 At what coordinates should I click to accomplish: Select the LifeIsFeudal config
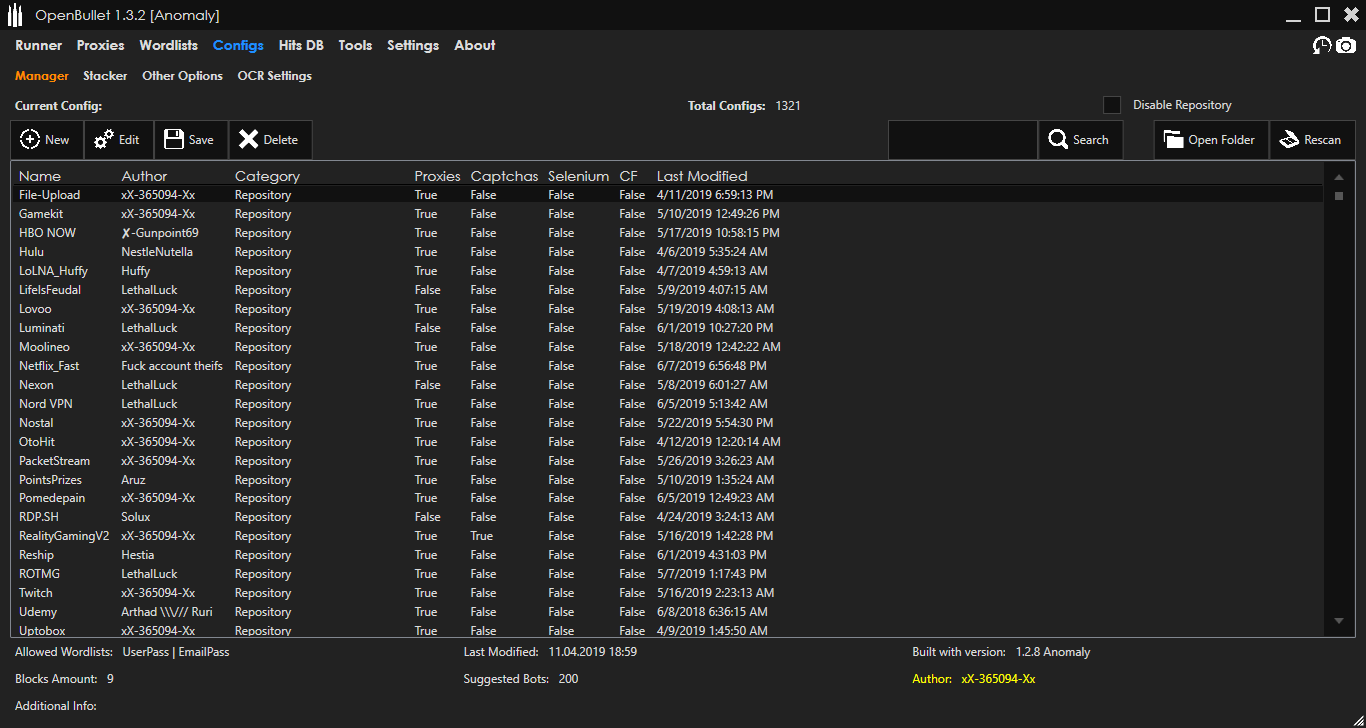click(x=669, y=290)
